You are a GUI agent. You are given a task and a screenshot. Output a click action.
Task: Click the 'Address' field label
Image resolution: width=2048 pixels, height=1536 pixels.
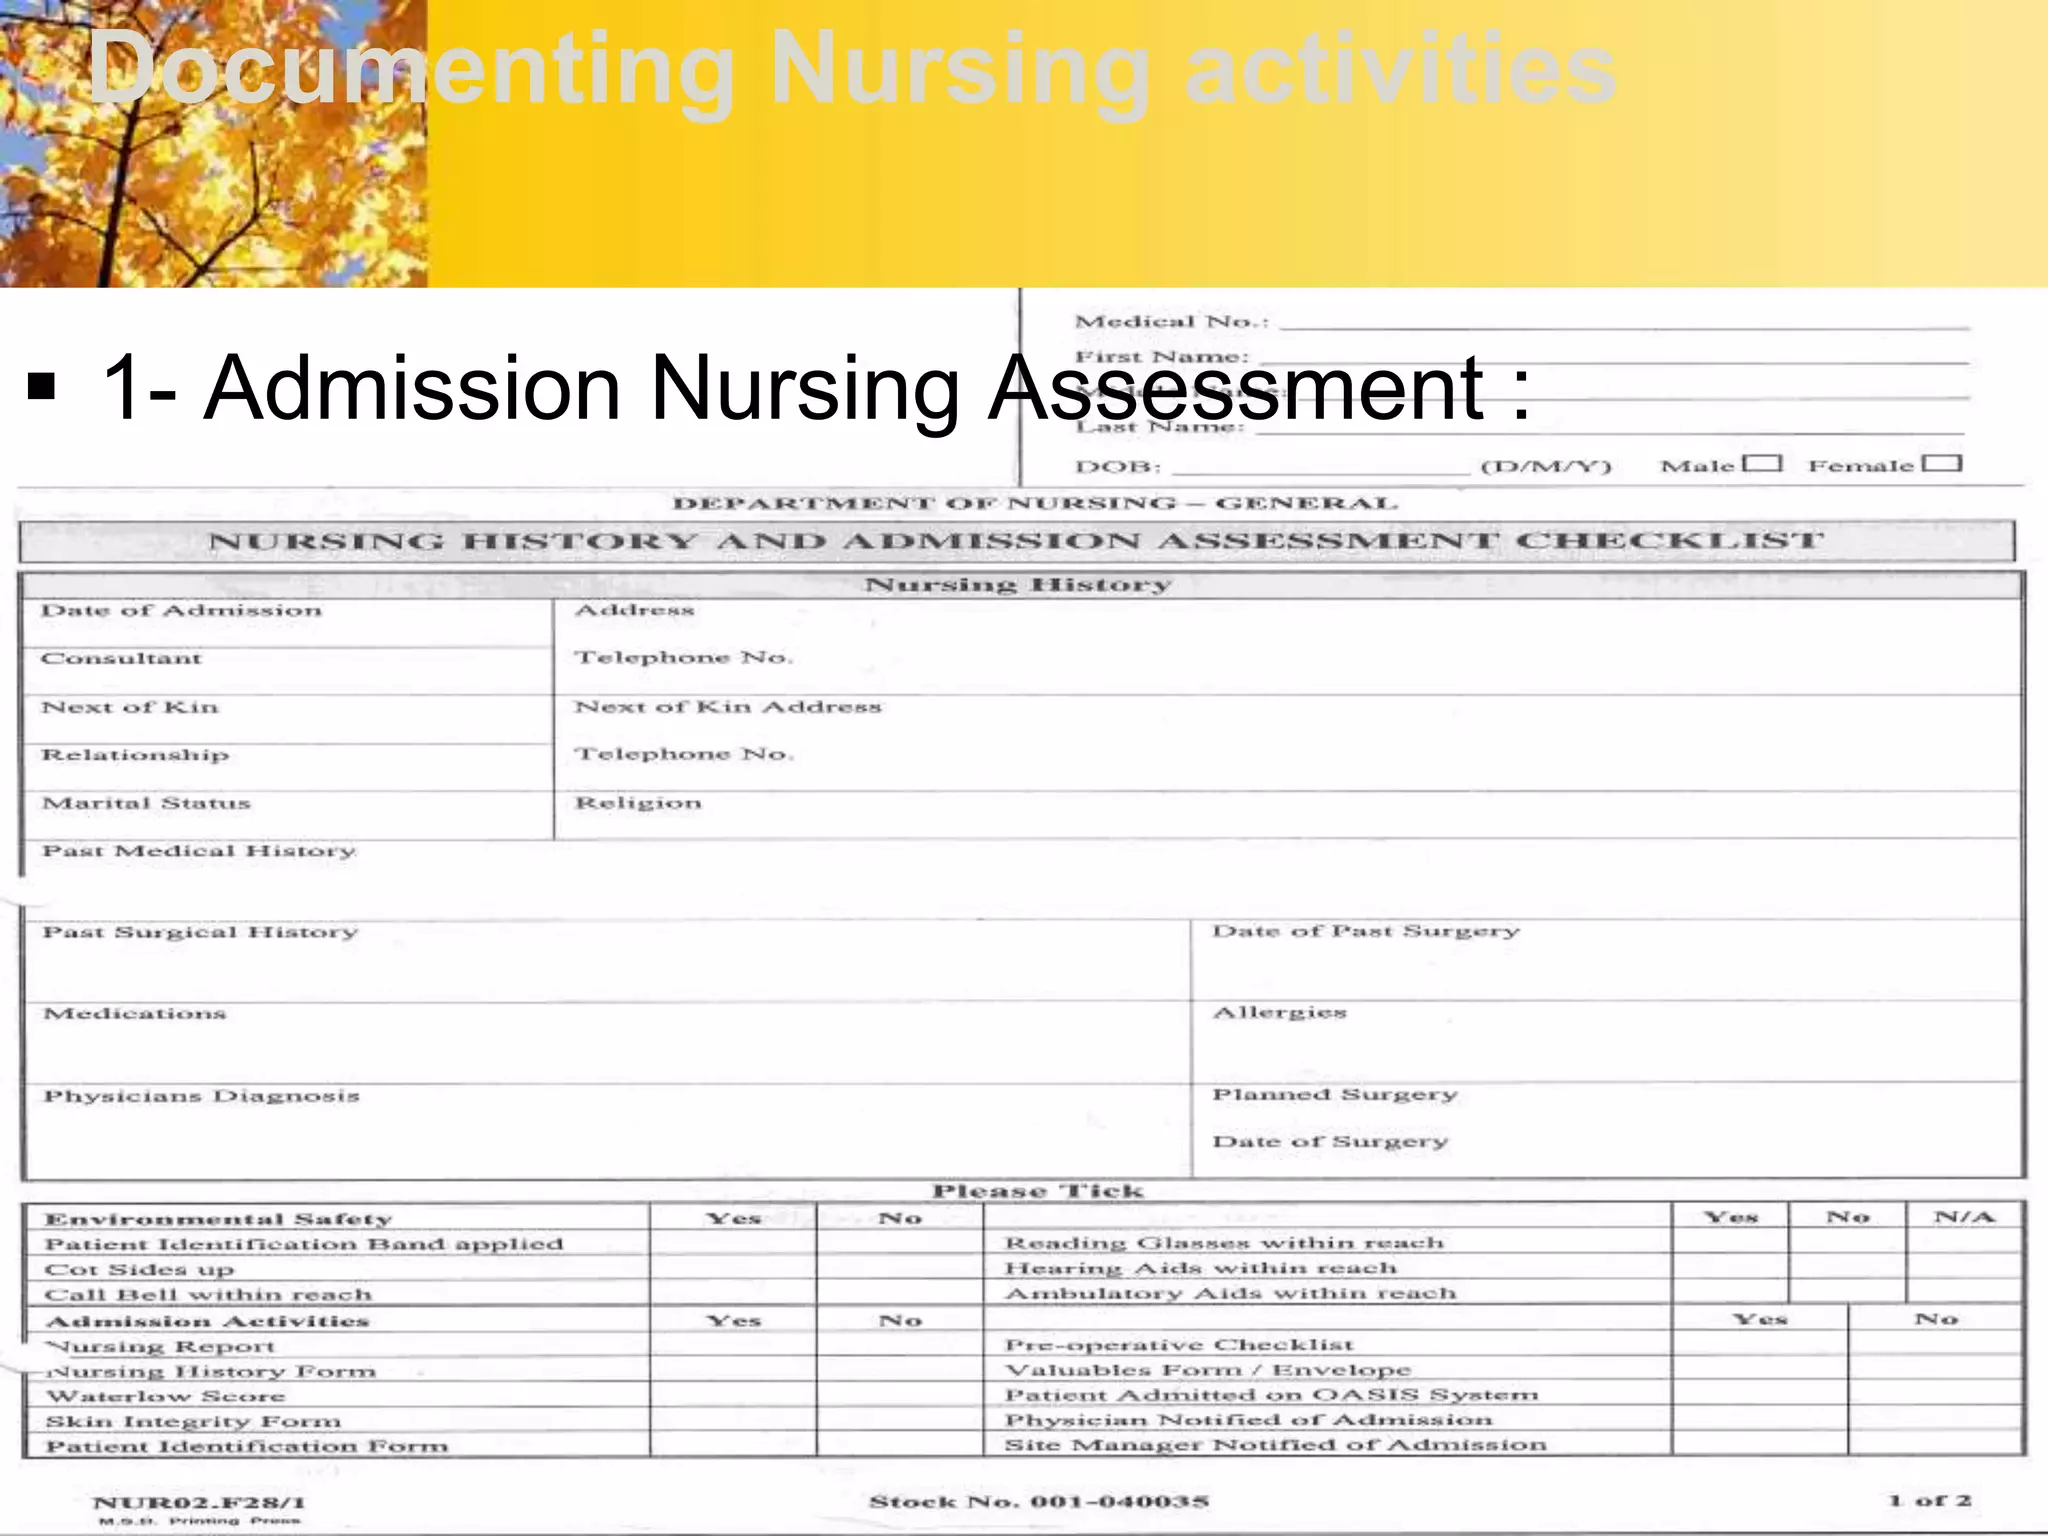click(634, 610)
